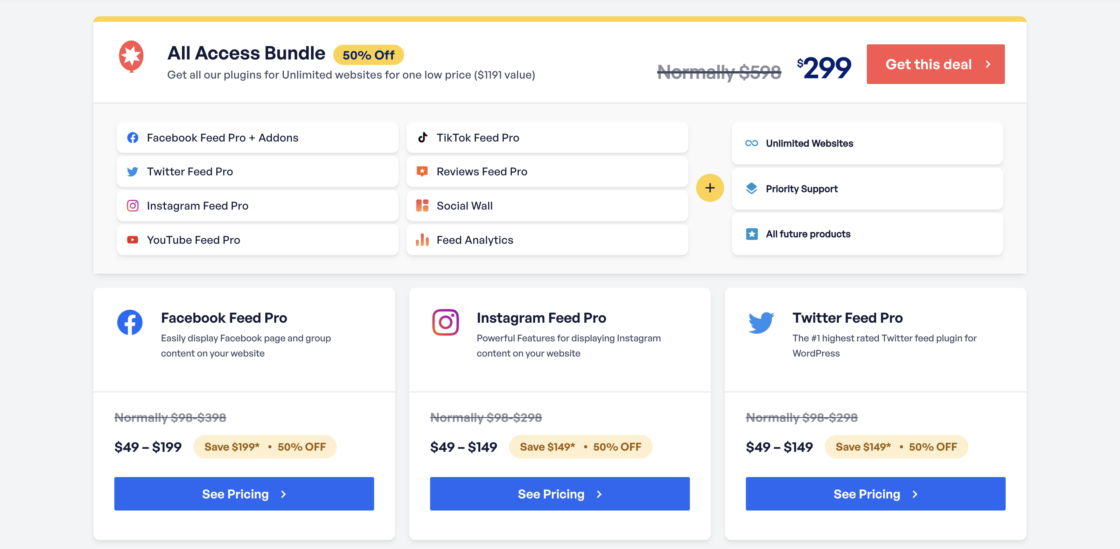See Pricing for Instagram Feed Pro
This screenshot has height=549, width=1120.
560,494
